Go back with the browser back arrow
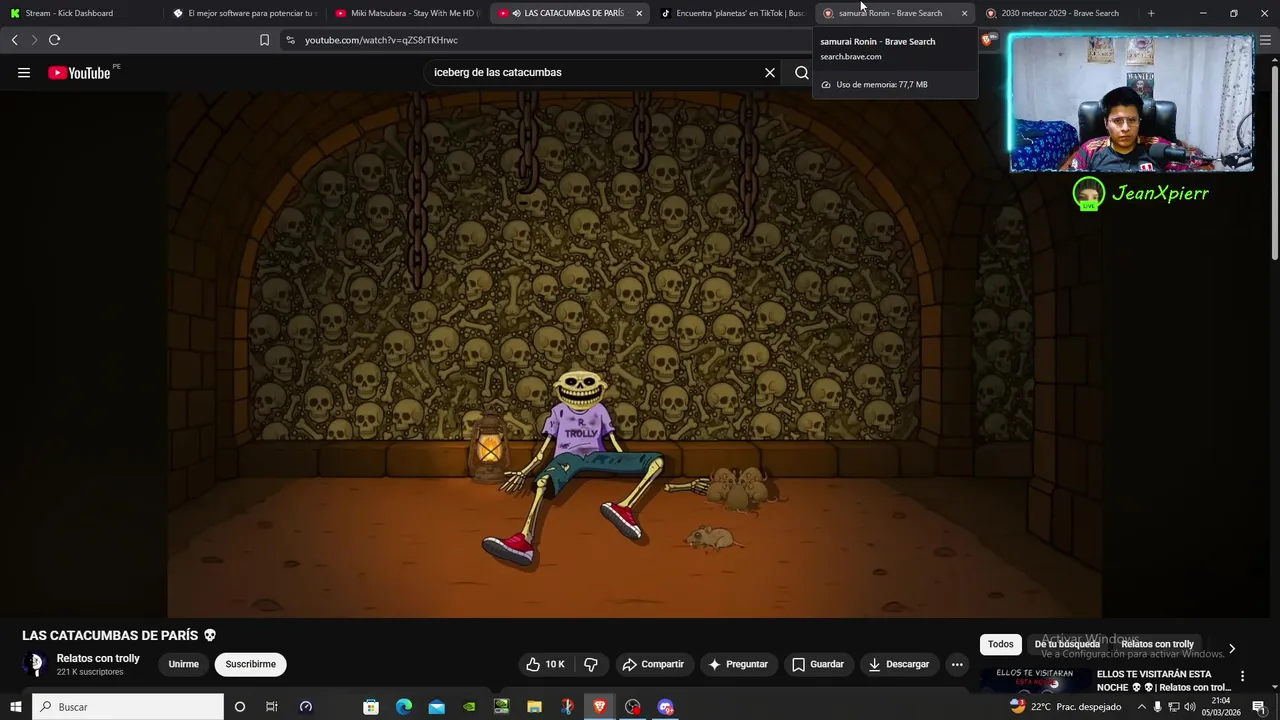 click(x=14, y=40)
